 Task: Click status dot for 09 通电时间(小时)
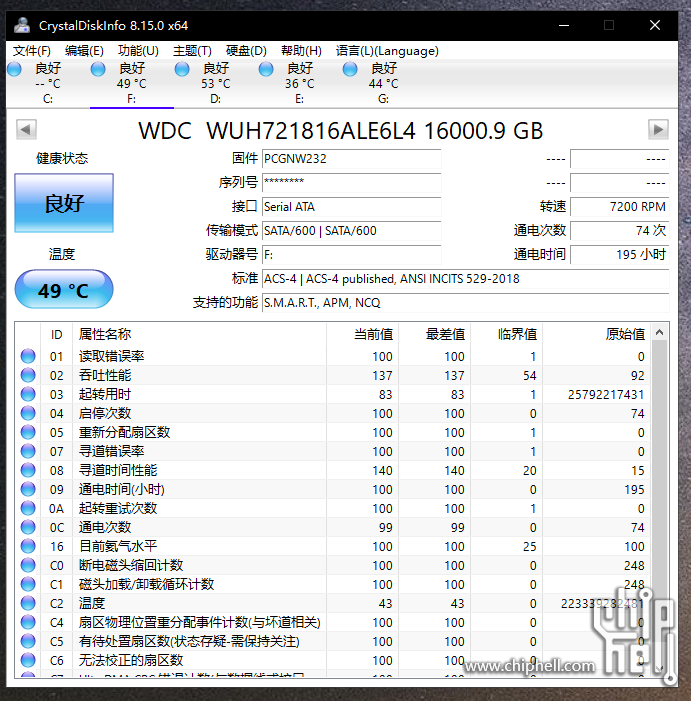[28, 489]
